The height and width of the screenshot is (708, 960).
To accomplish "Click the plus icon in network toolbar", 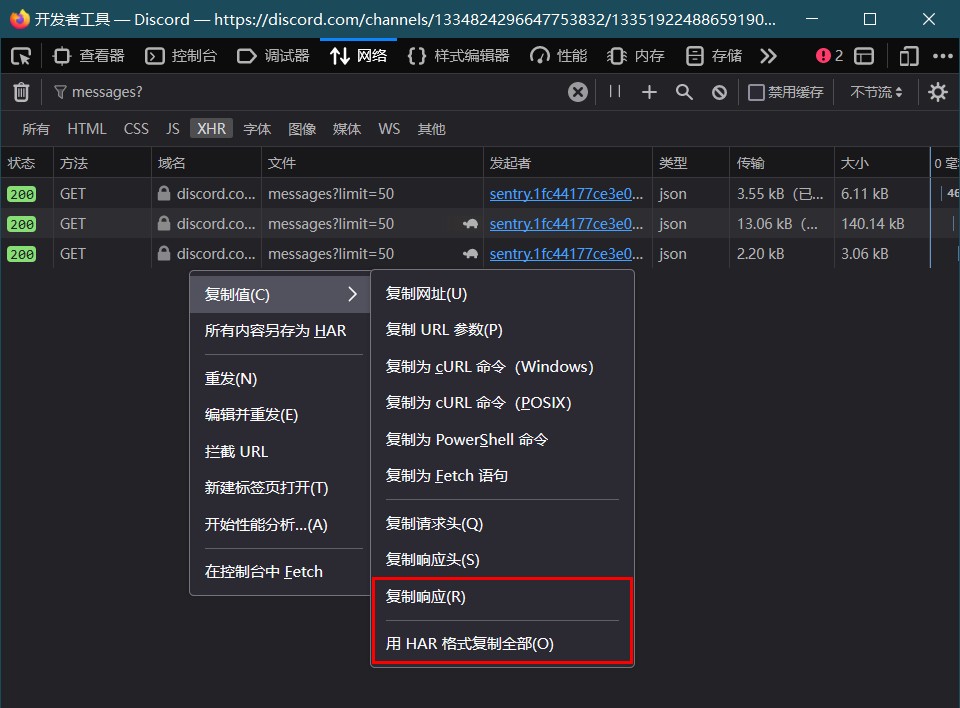I will tap(649, 92).
